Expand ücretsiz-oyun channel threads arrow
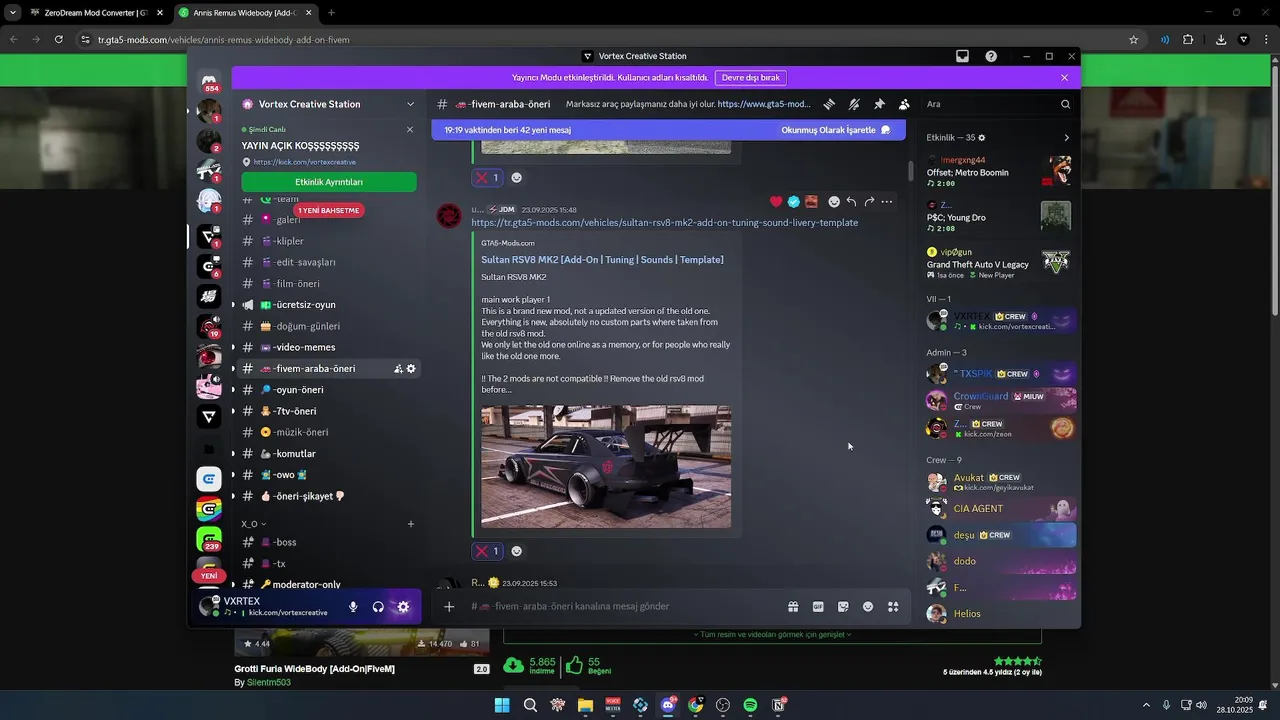 click(x=234, y=305)
